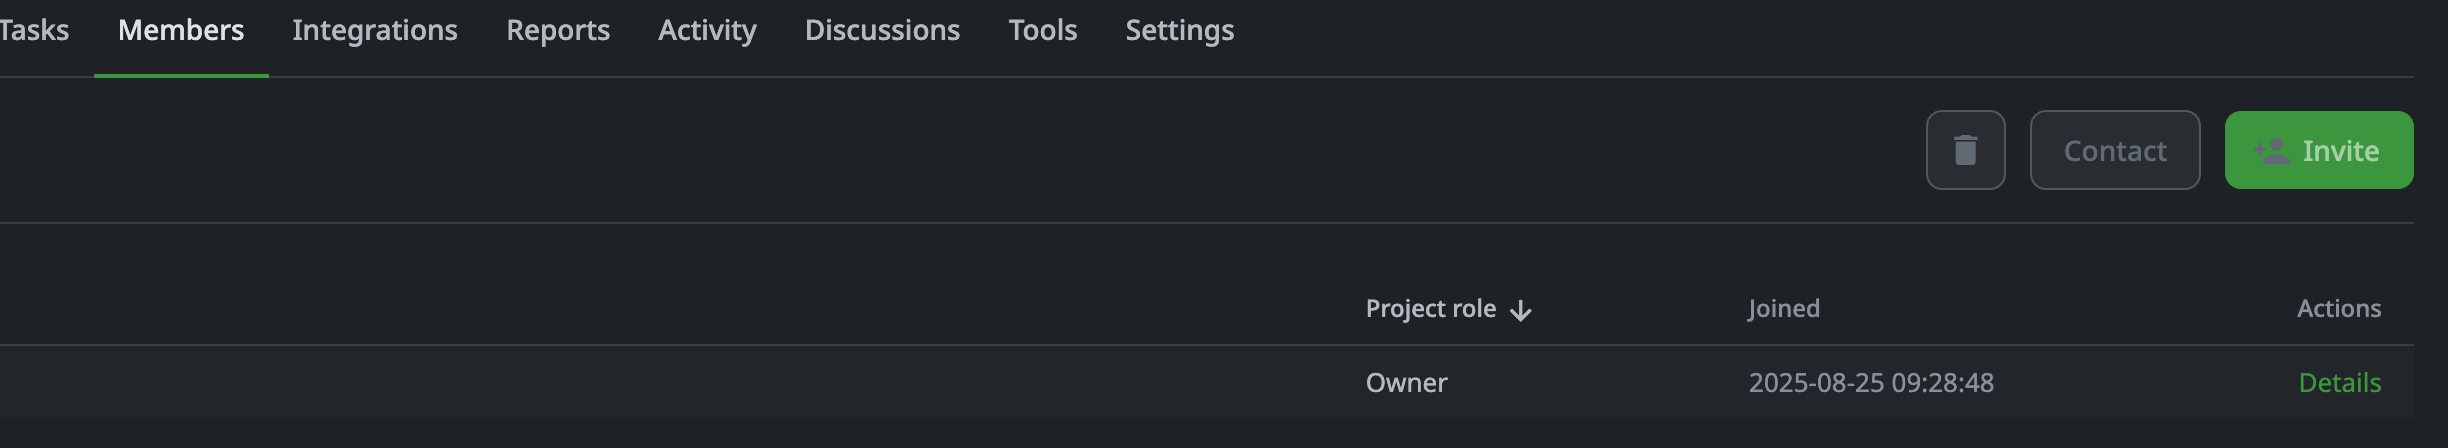View the Activity tab
Viewport: 2448px width, 448px height.
pos(707,31)
